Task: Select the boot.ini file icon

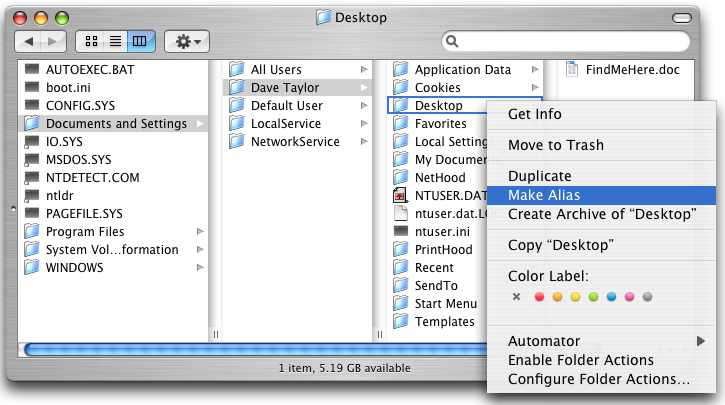Action: [x=32, y=87]
